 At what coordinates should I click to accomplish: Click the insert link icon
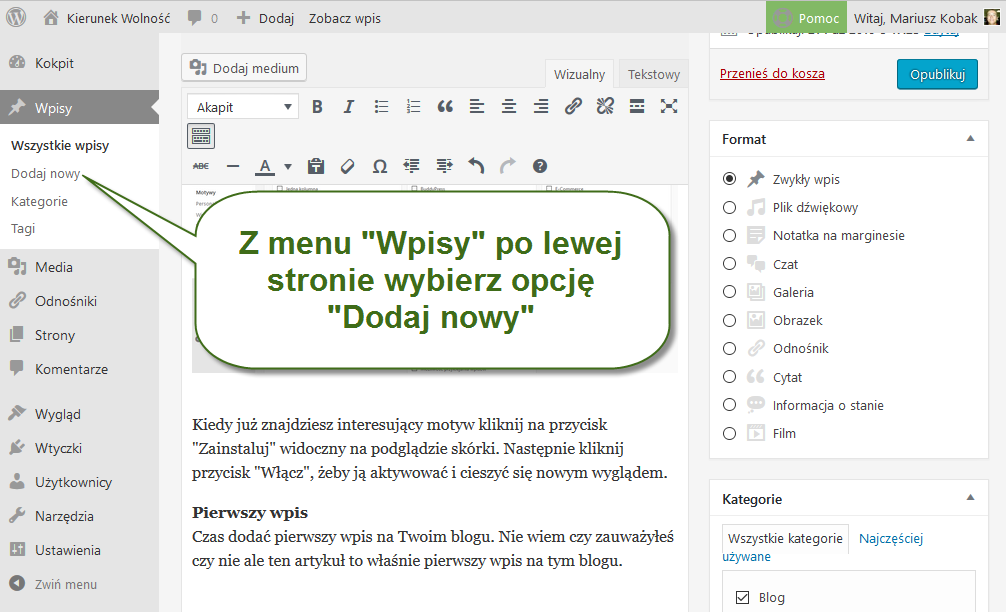tap(573, 107)
